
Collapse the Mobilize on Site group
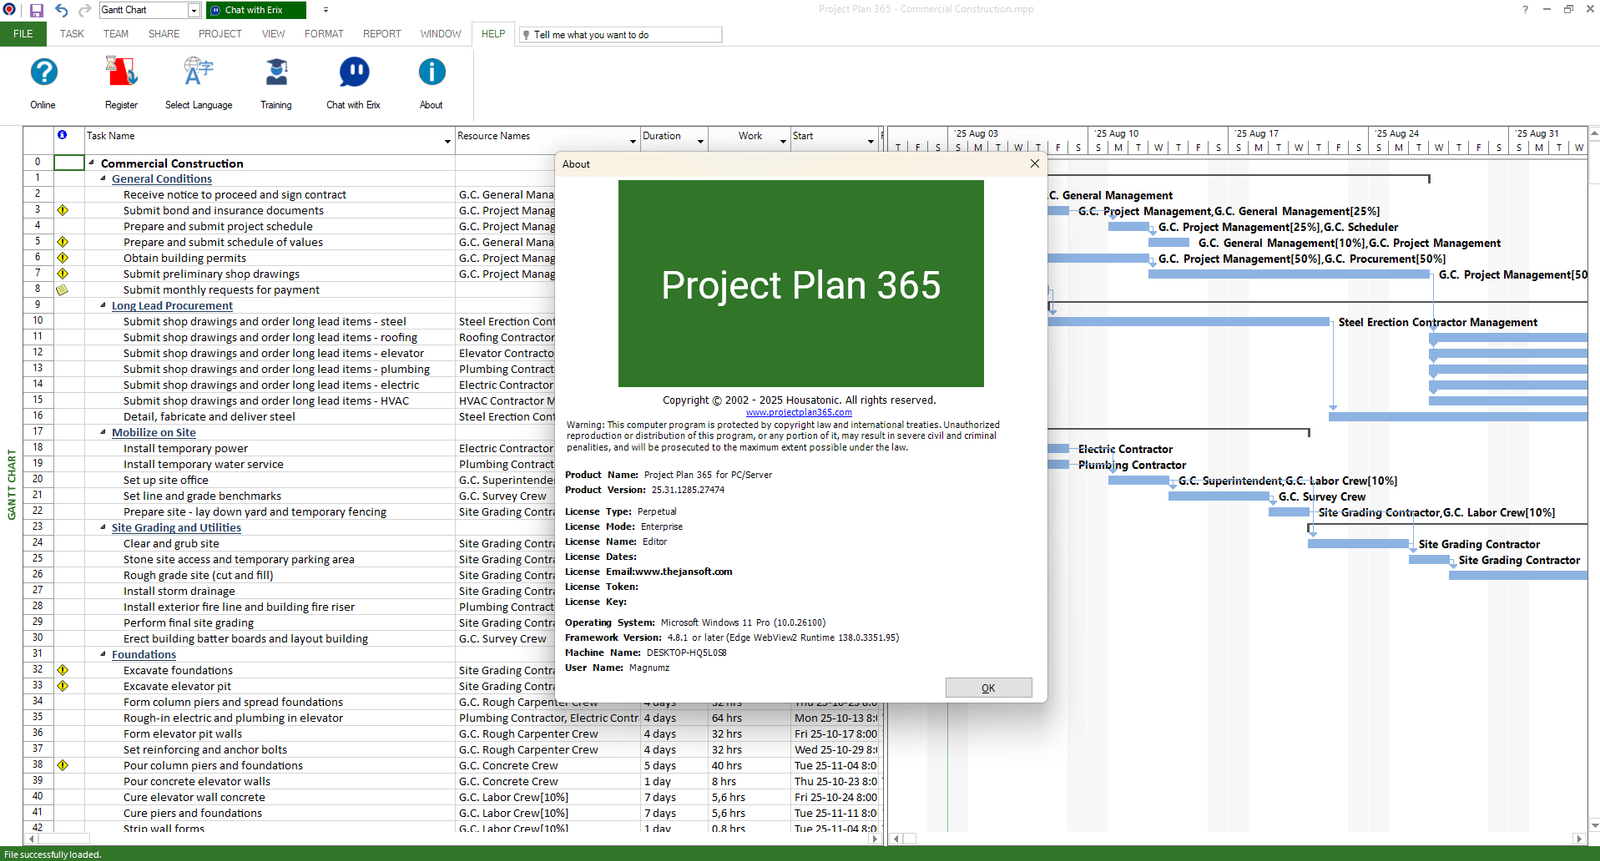[103, 433]
